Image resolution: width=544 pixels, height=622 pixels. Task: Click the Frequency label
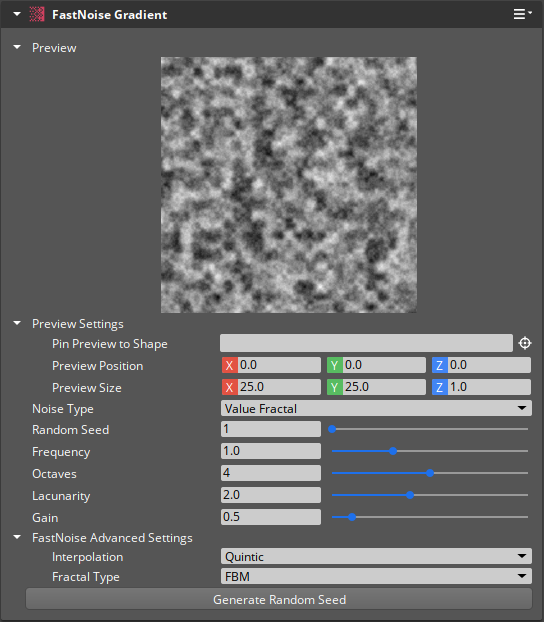pos(61,452)
